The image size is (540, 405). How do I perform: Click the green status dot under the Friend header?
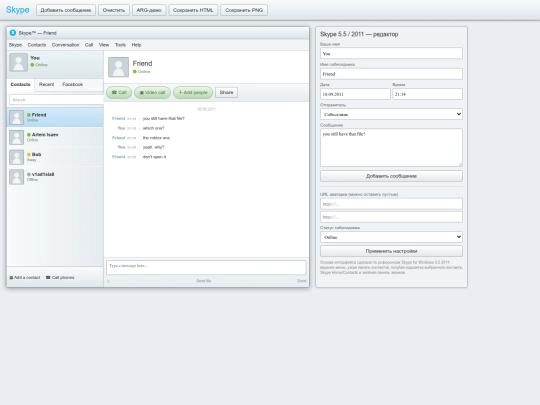(135, 72)
